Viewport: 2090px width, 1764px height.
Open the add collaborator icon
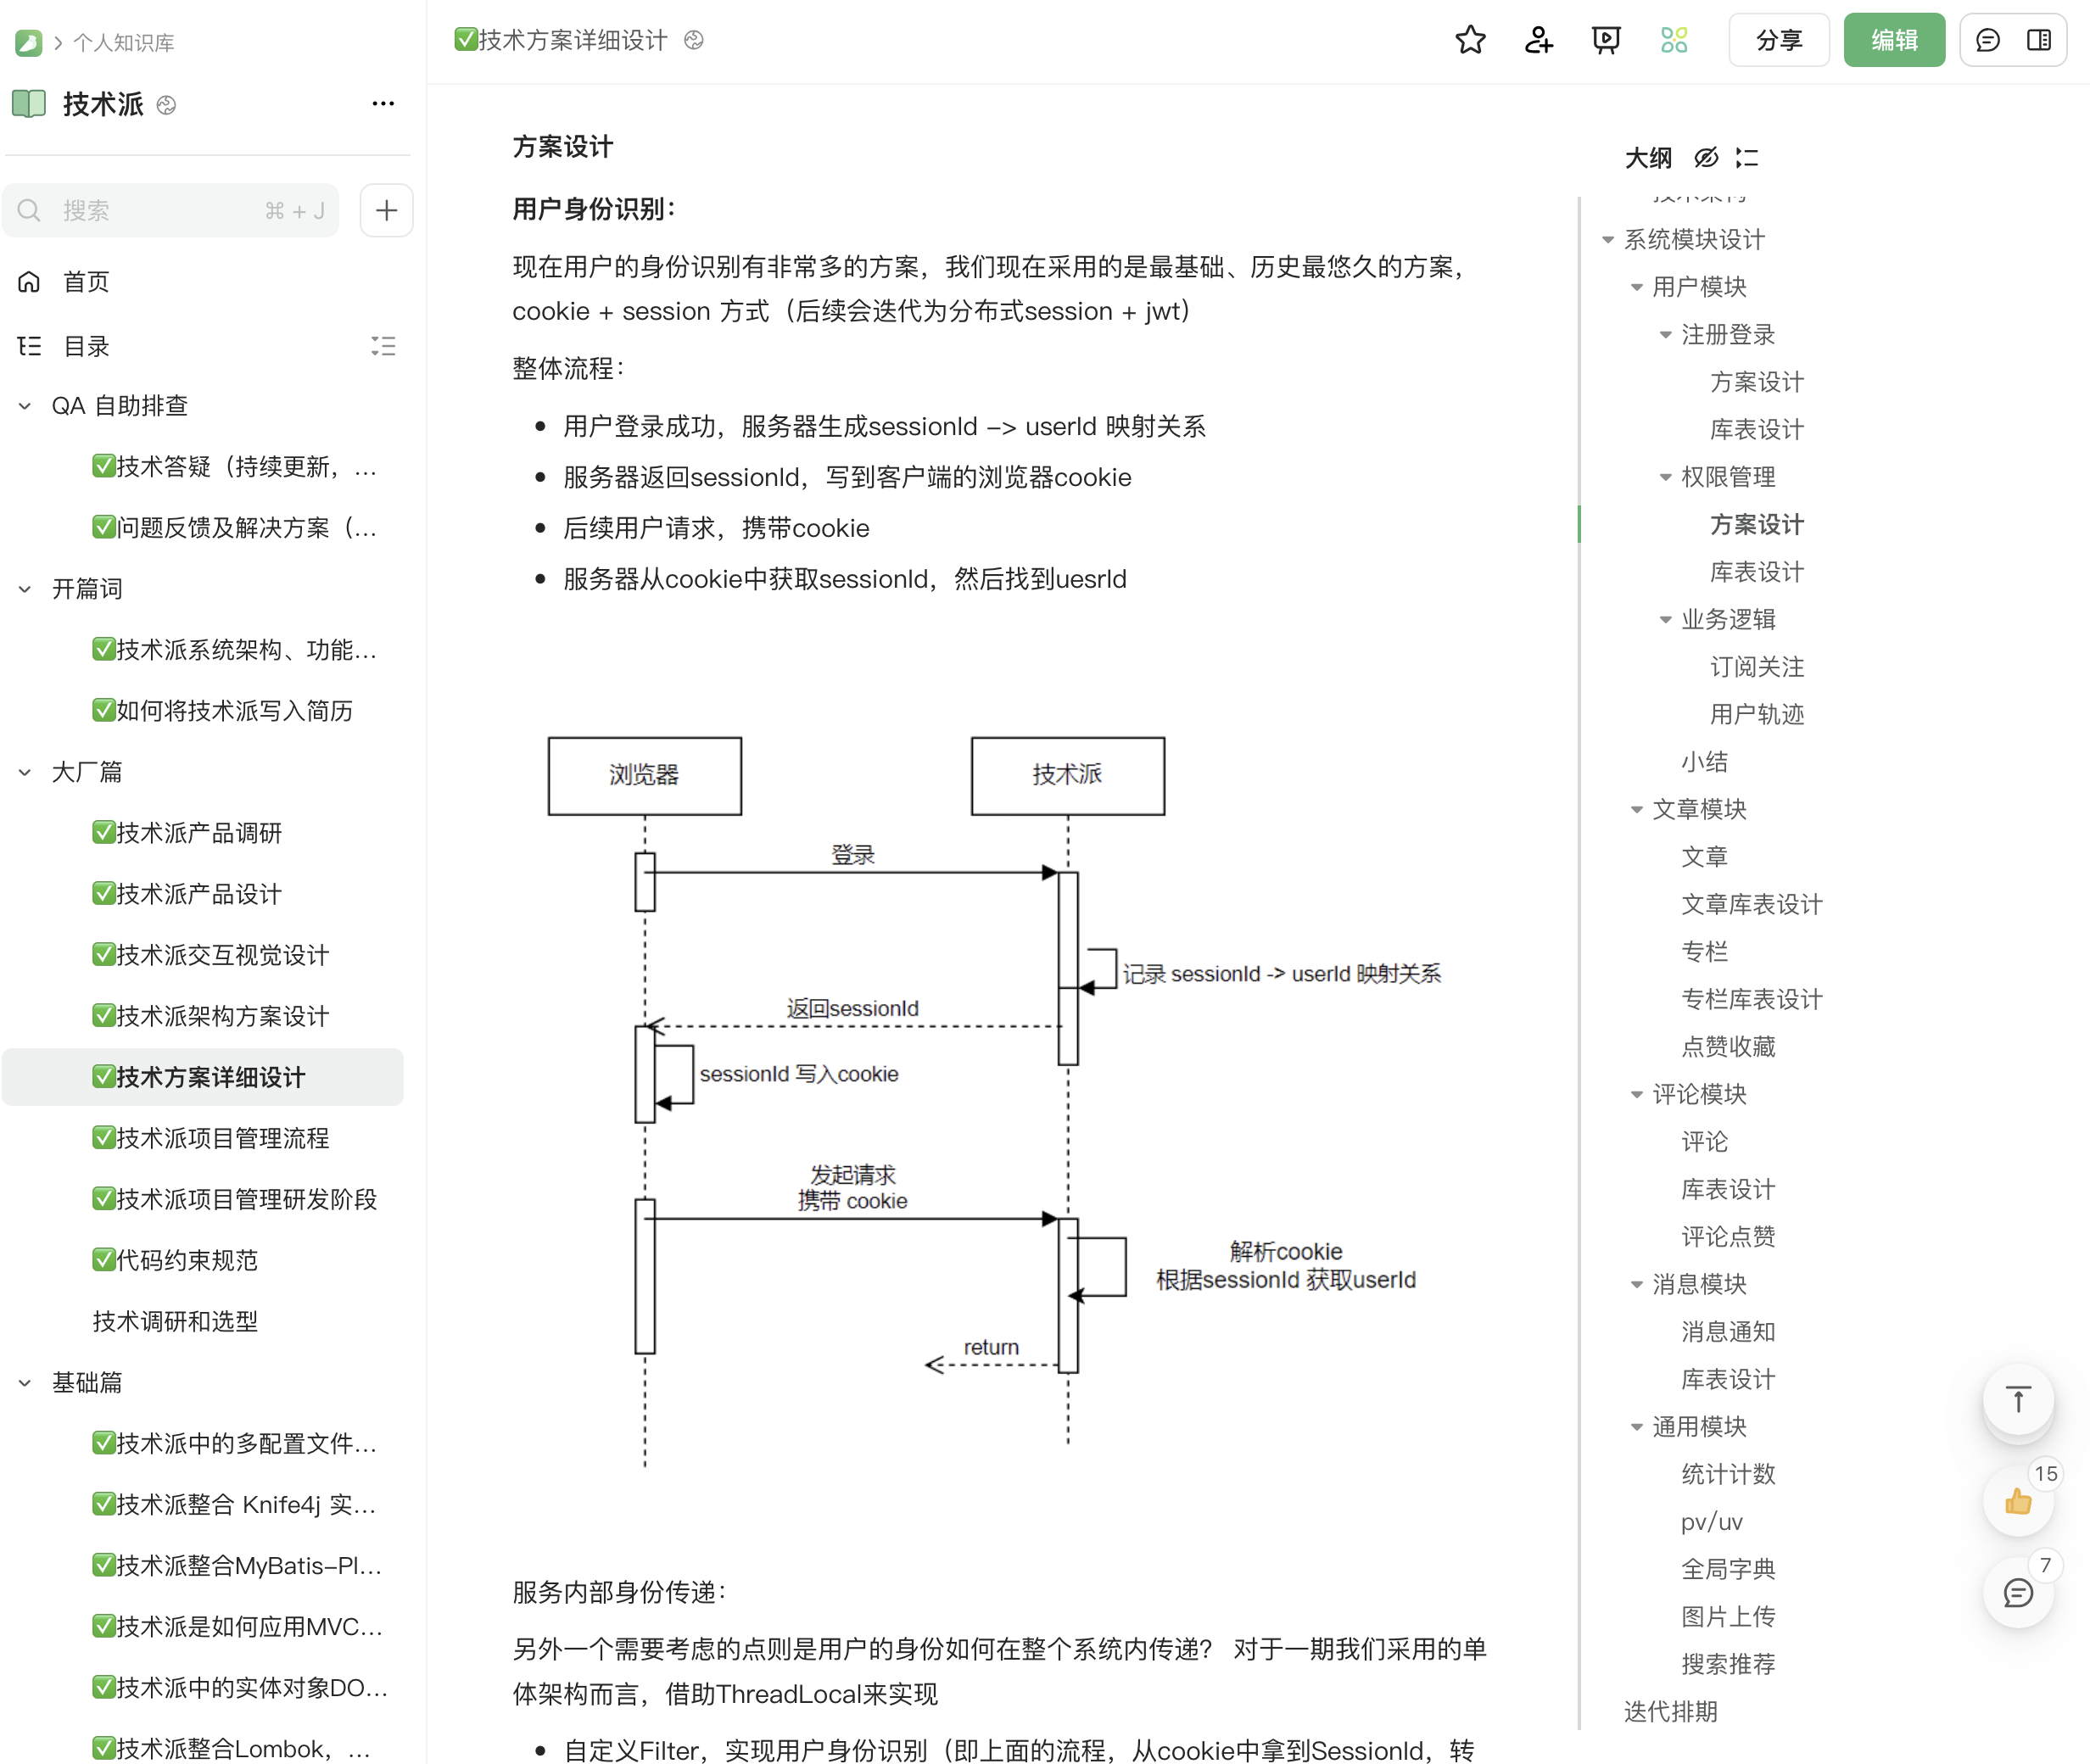coord(1537,40)
